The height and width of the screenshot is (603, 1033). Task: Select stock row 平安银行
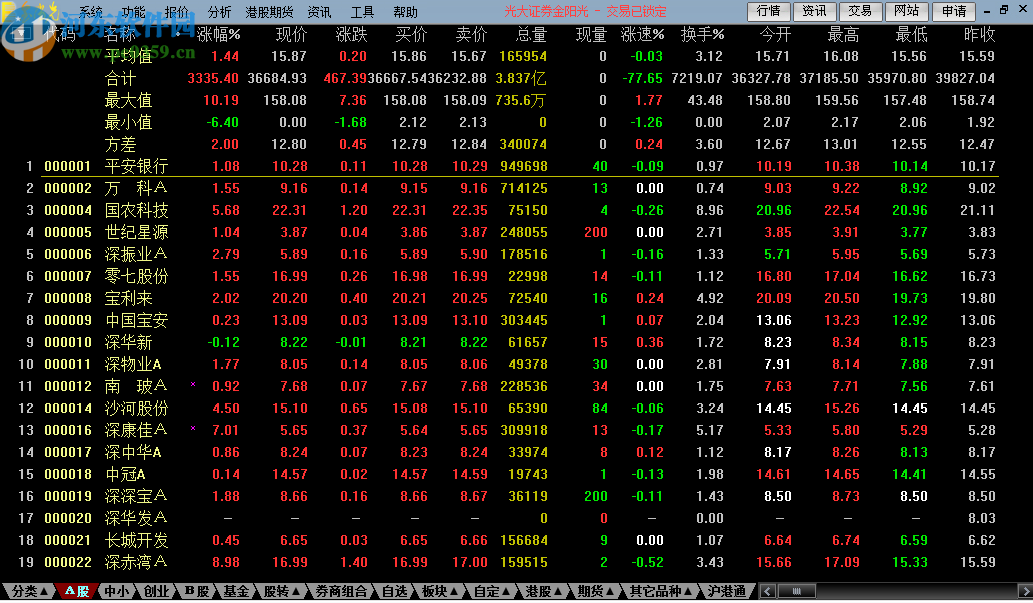coord(507,166)
